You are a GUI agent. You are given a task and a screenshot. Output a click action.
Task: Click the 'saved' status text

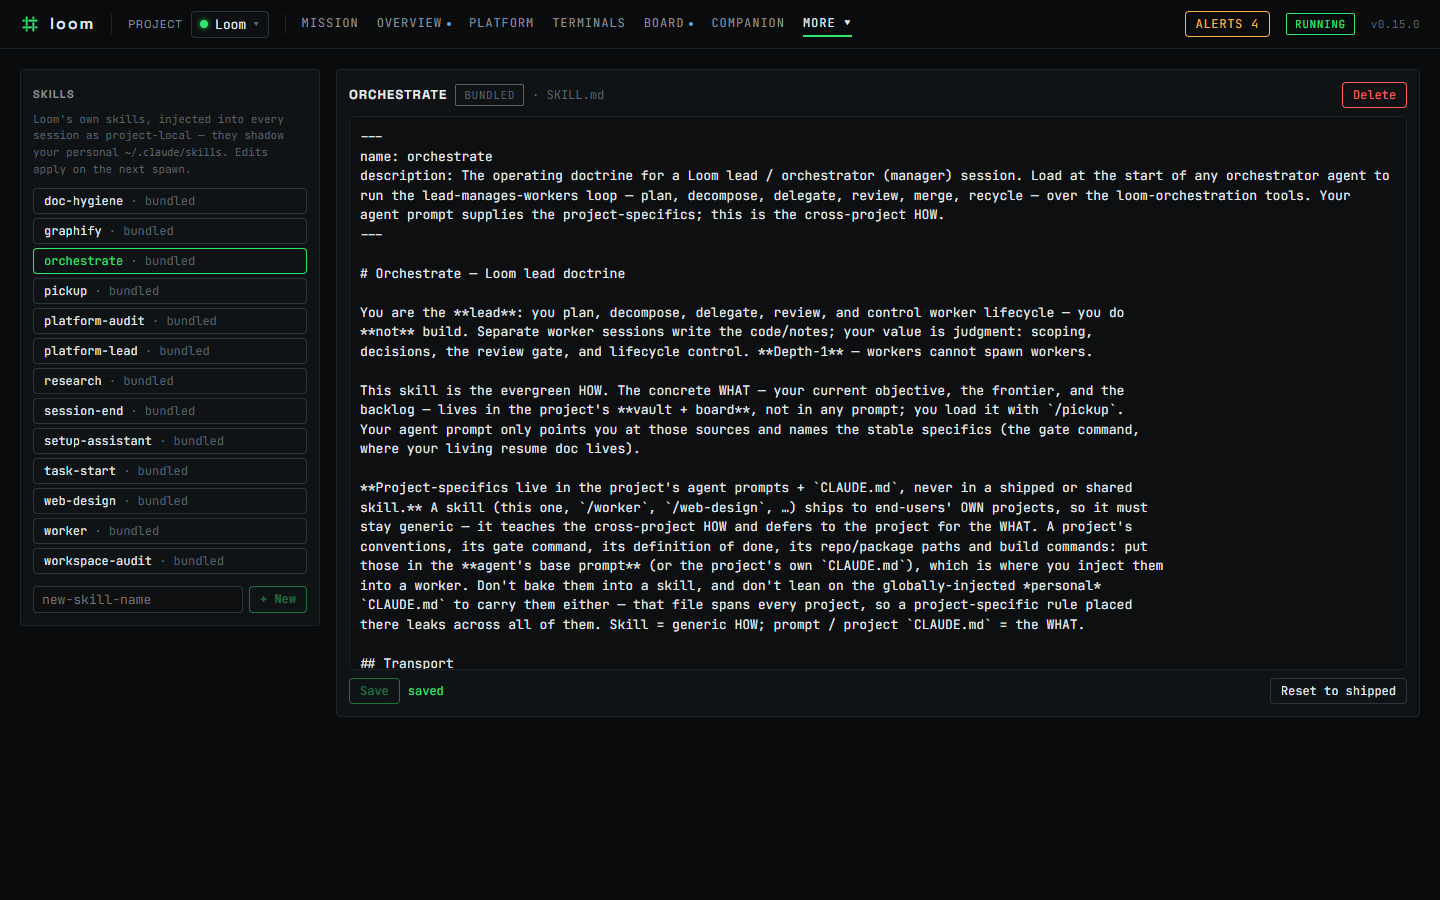click(x=426, y=691)
